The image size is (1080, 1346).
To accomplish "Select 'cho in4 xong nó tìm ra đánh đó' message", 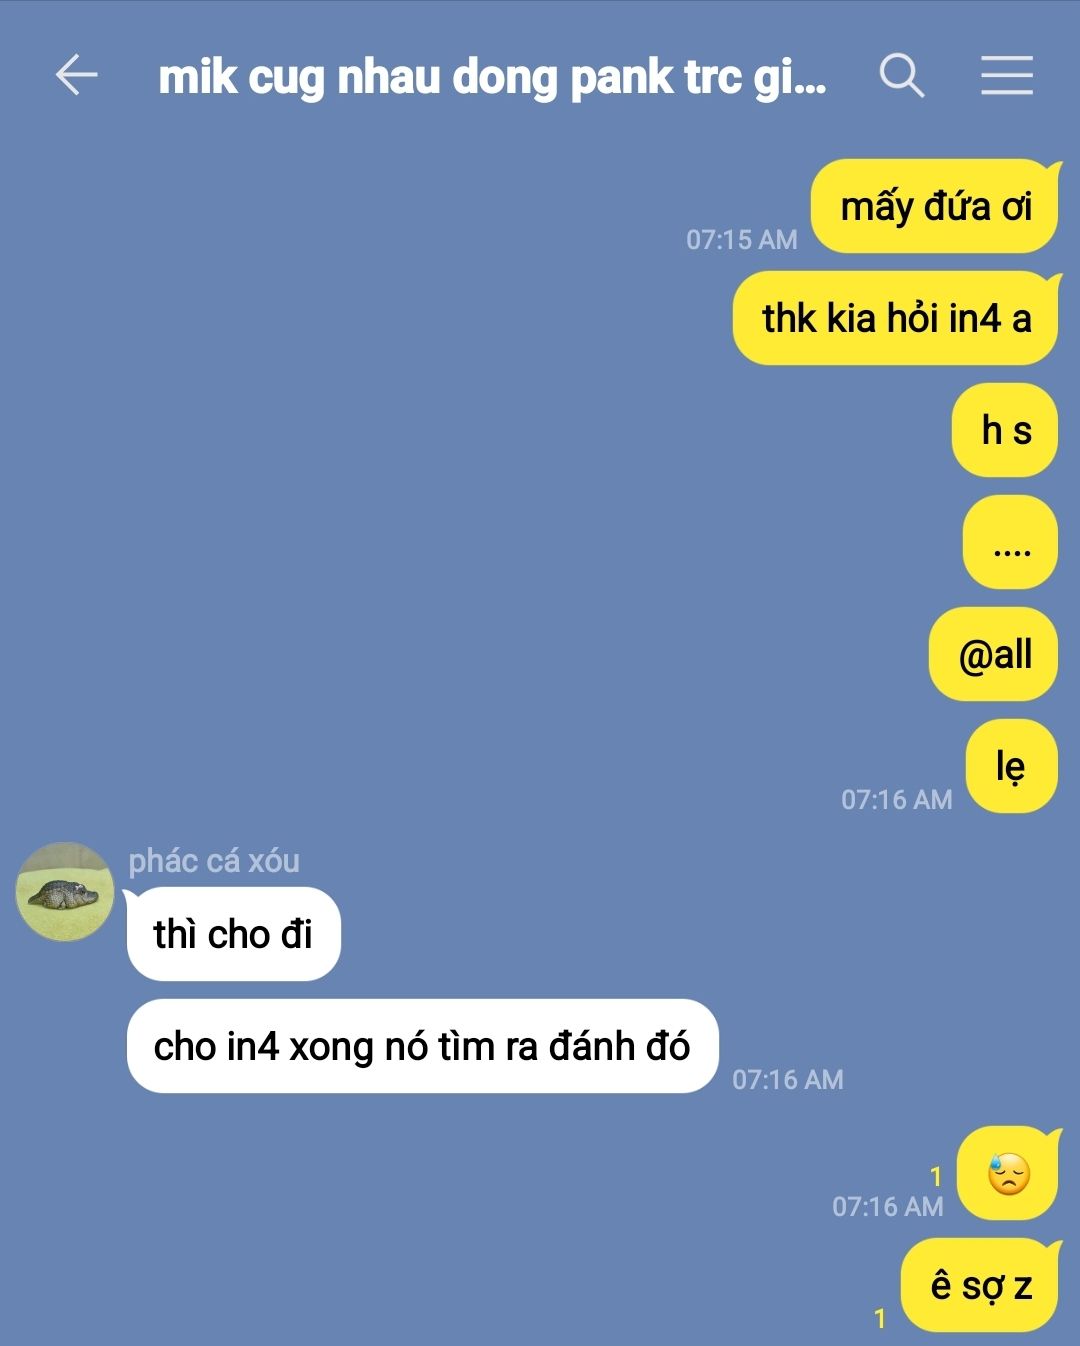I will [x=422, y=1046].
